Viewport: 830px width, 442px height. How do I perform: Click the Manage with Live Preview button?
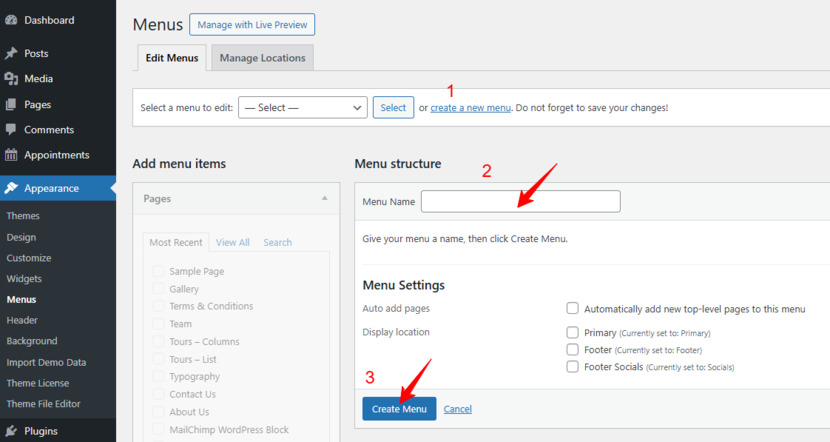point(252,25)
